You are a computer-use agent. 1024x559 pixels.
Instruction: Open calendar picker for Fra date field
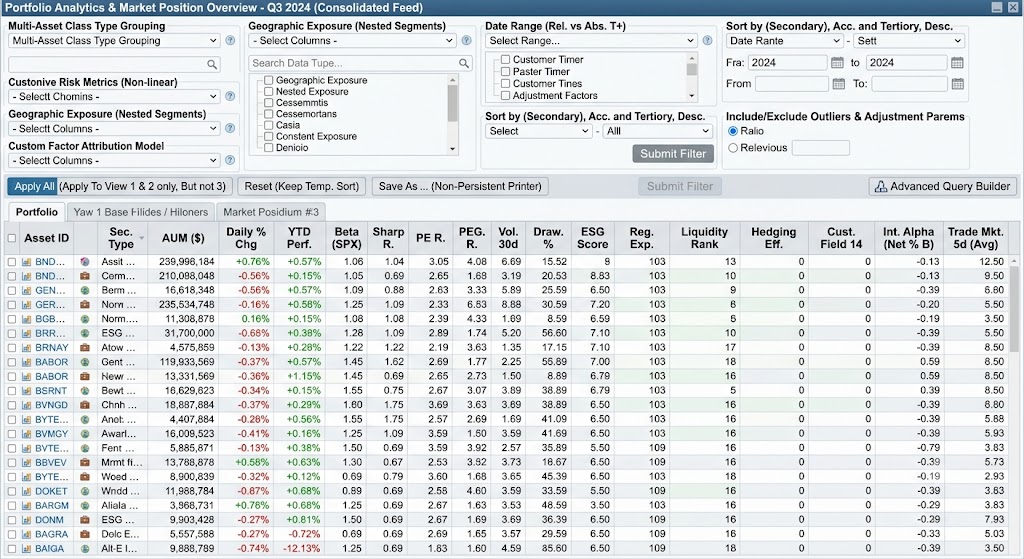837,63
